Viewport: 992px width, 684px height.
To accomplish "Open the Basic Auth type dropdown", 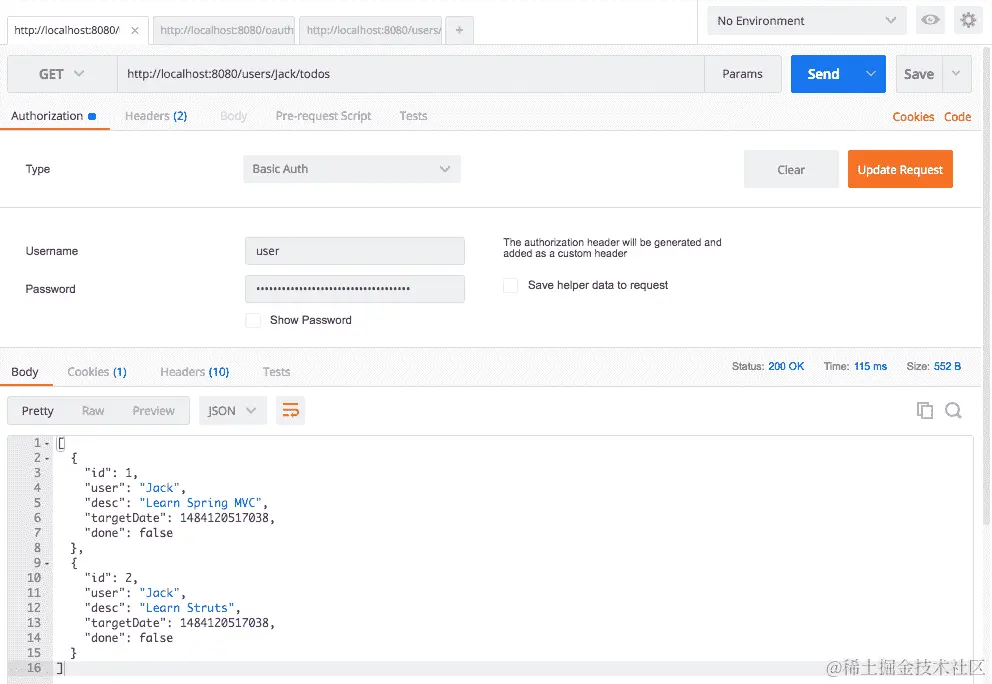I will 352,169.
